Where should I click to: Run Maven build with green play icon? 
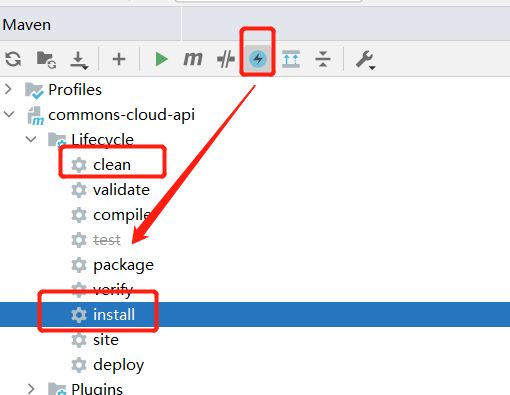pyautogui.click(x=161, y=59)
